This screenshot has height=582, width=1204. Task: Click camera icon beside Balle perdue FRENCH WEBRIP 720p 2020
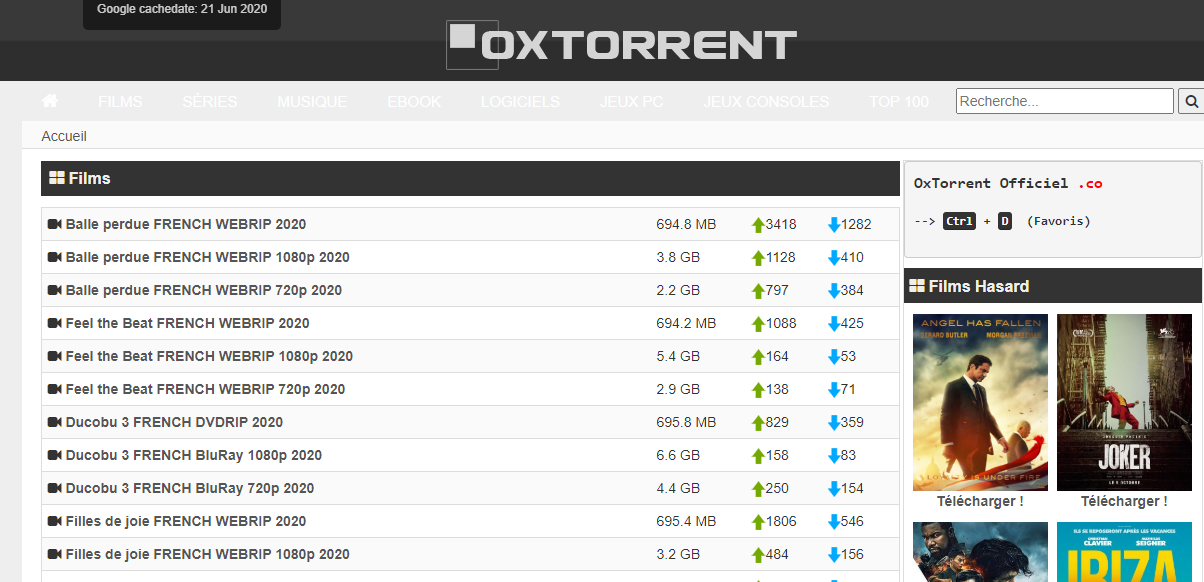click(55, 290)
